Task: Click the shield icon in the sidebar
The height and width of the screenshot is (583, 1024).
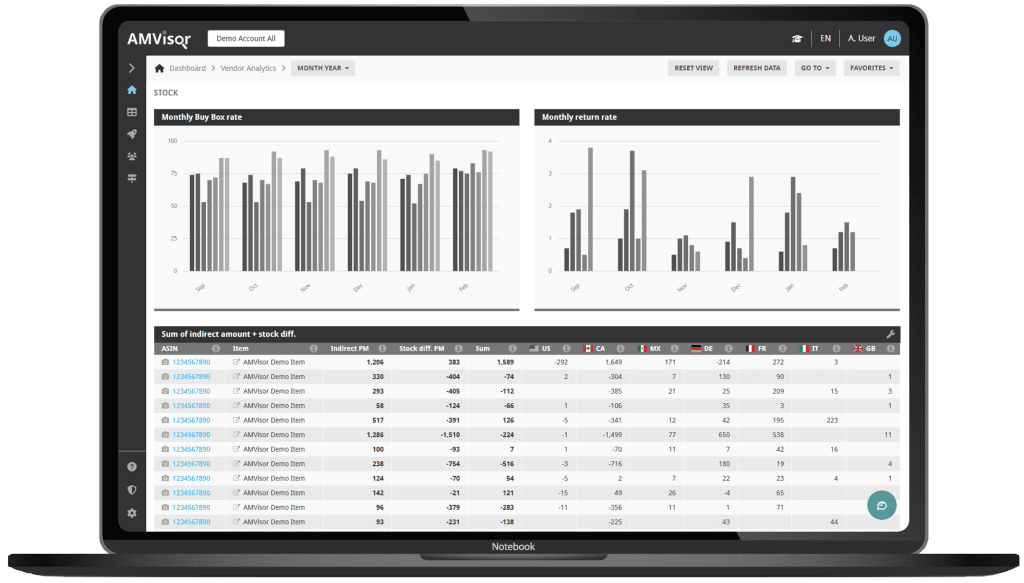Action: pos(131,489)
